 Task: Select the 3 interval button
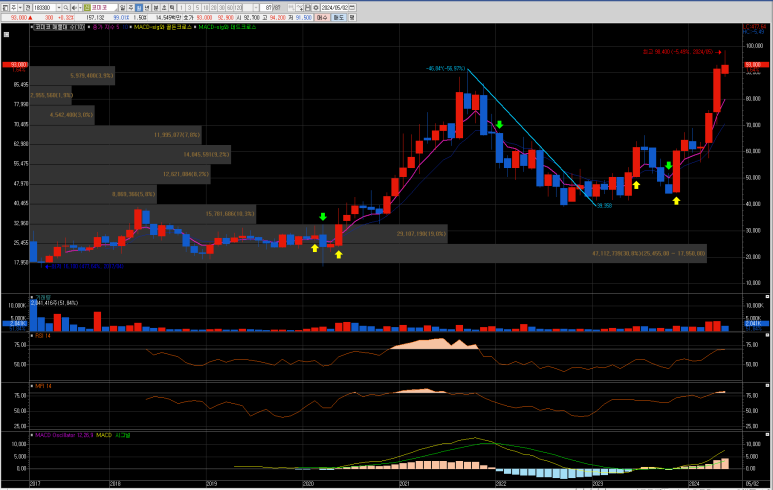189,8
